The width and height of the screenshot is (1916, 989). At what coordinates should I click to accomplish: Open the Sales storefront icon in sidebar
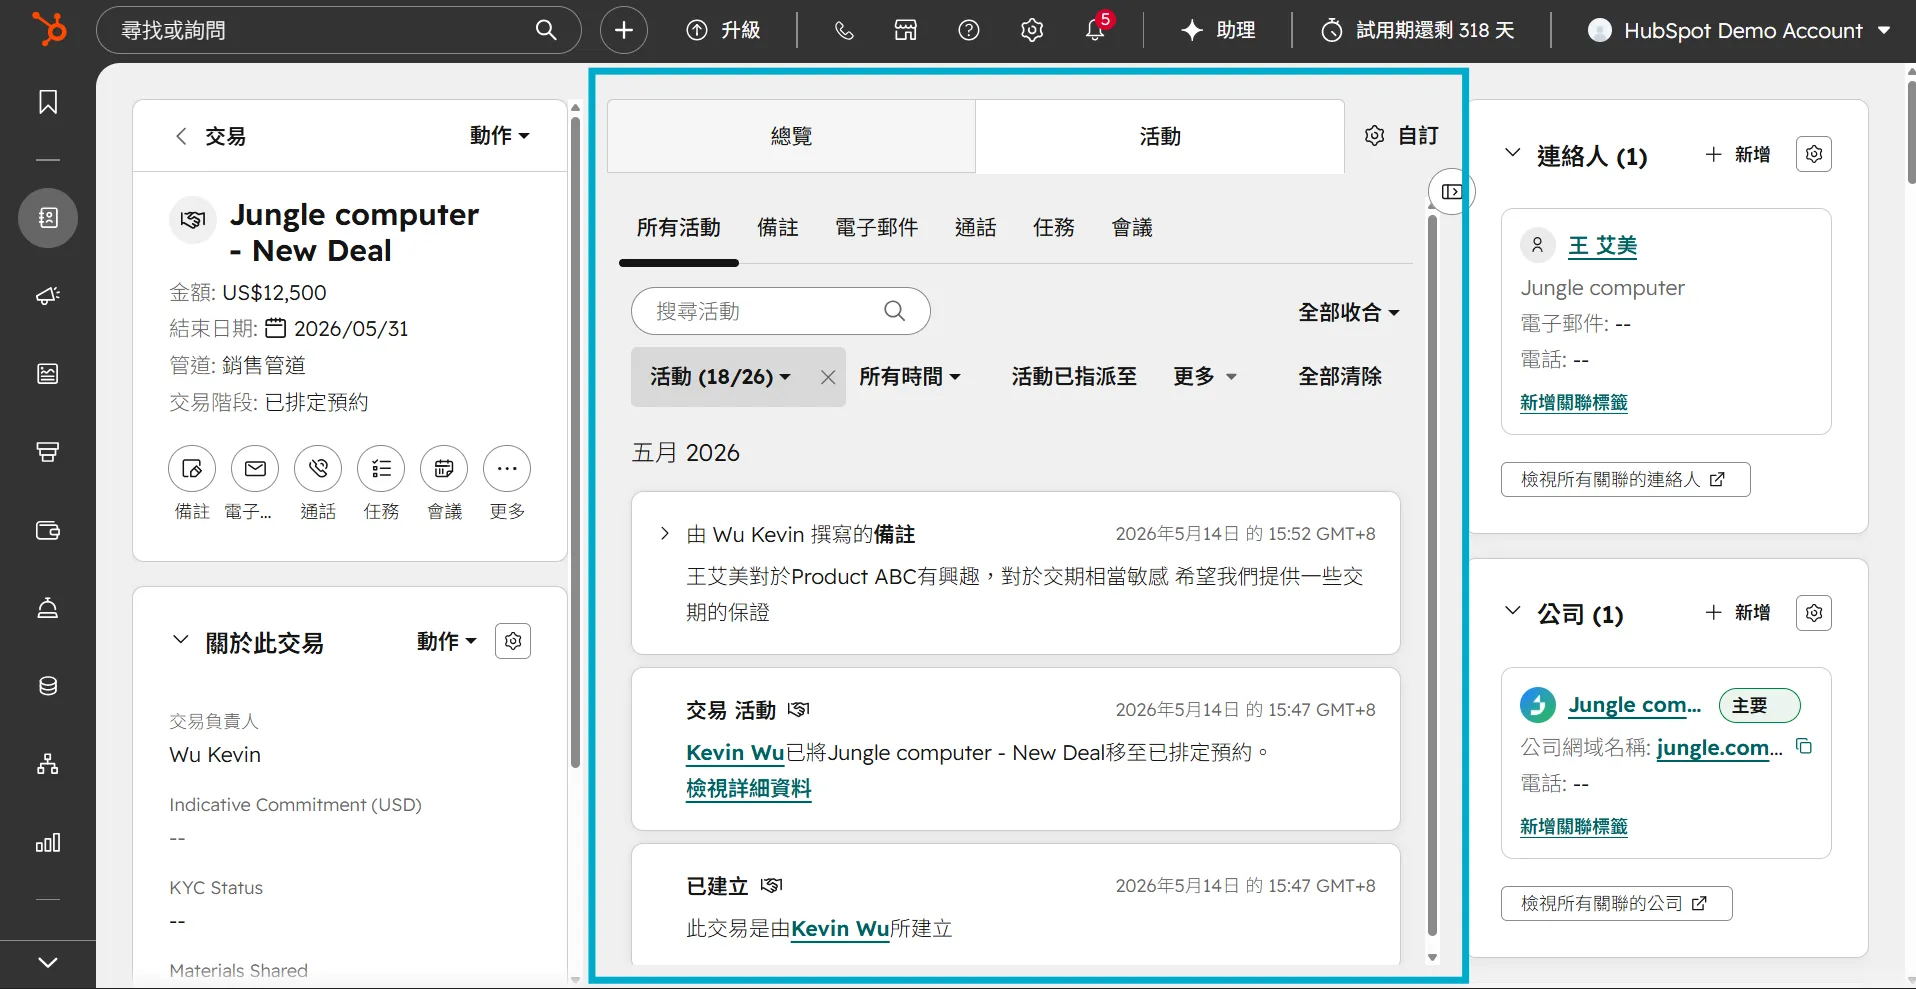pyautogui.click(x=48, y=452)
